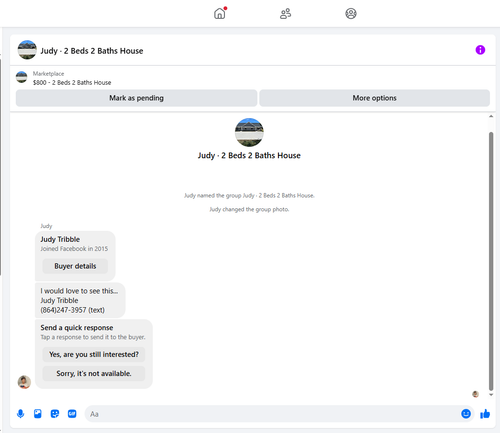
Task: Mark as pending the listing
Action: pos(136,98)
